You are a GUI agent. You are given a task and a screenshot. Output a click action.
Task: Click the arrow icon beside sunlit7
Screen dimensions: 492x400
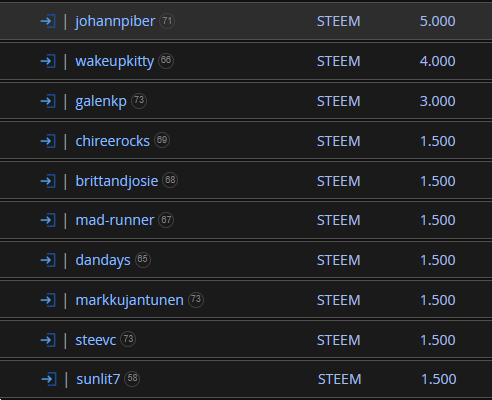tap(49, 379)
